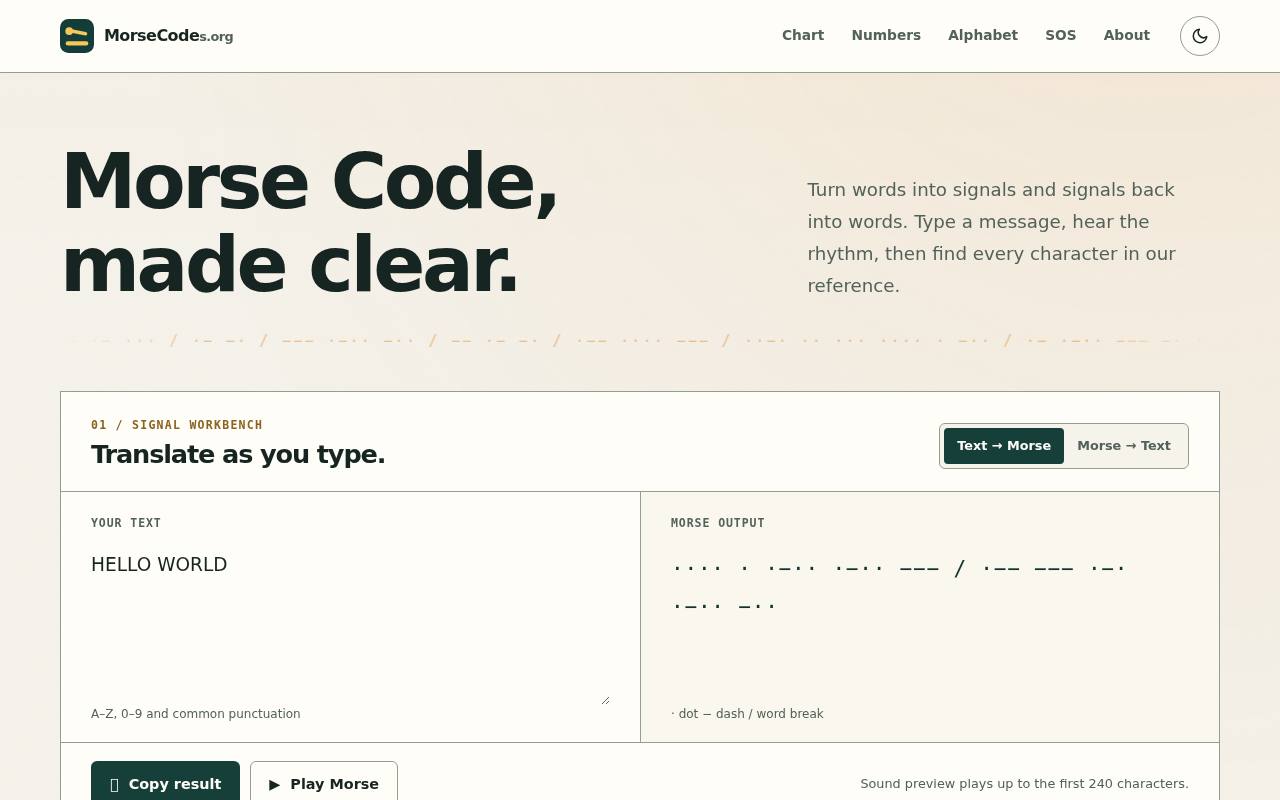Click into the HELLO WORLD text area
Screen dimensions: 1280x800
pyautogui.click(x=350, y=624)
